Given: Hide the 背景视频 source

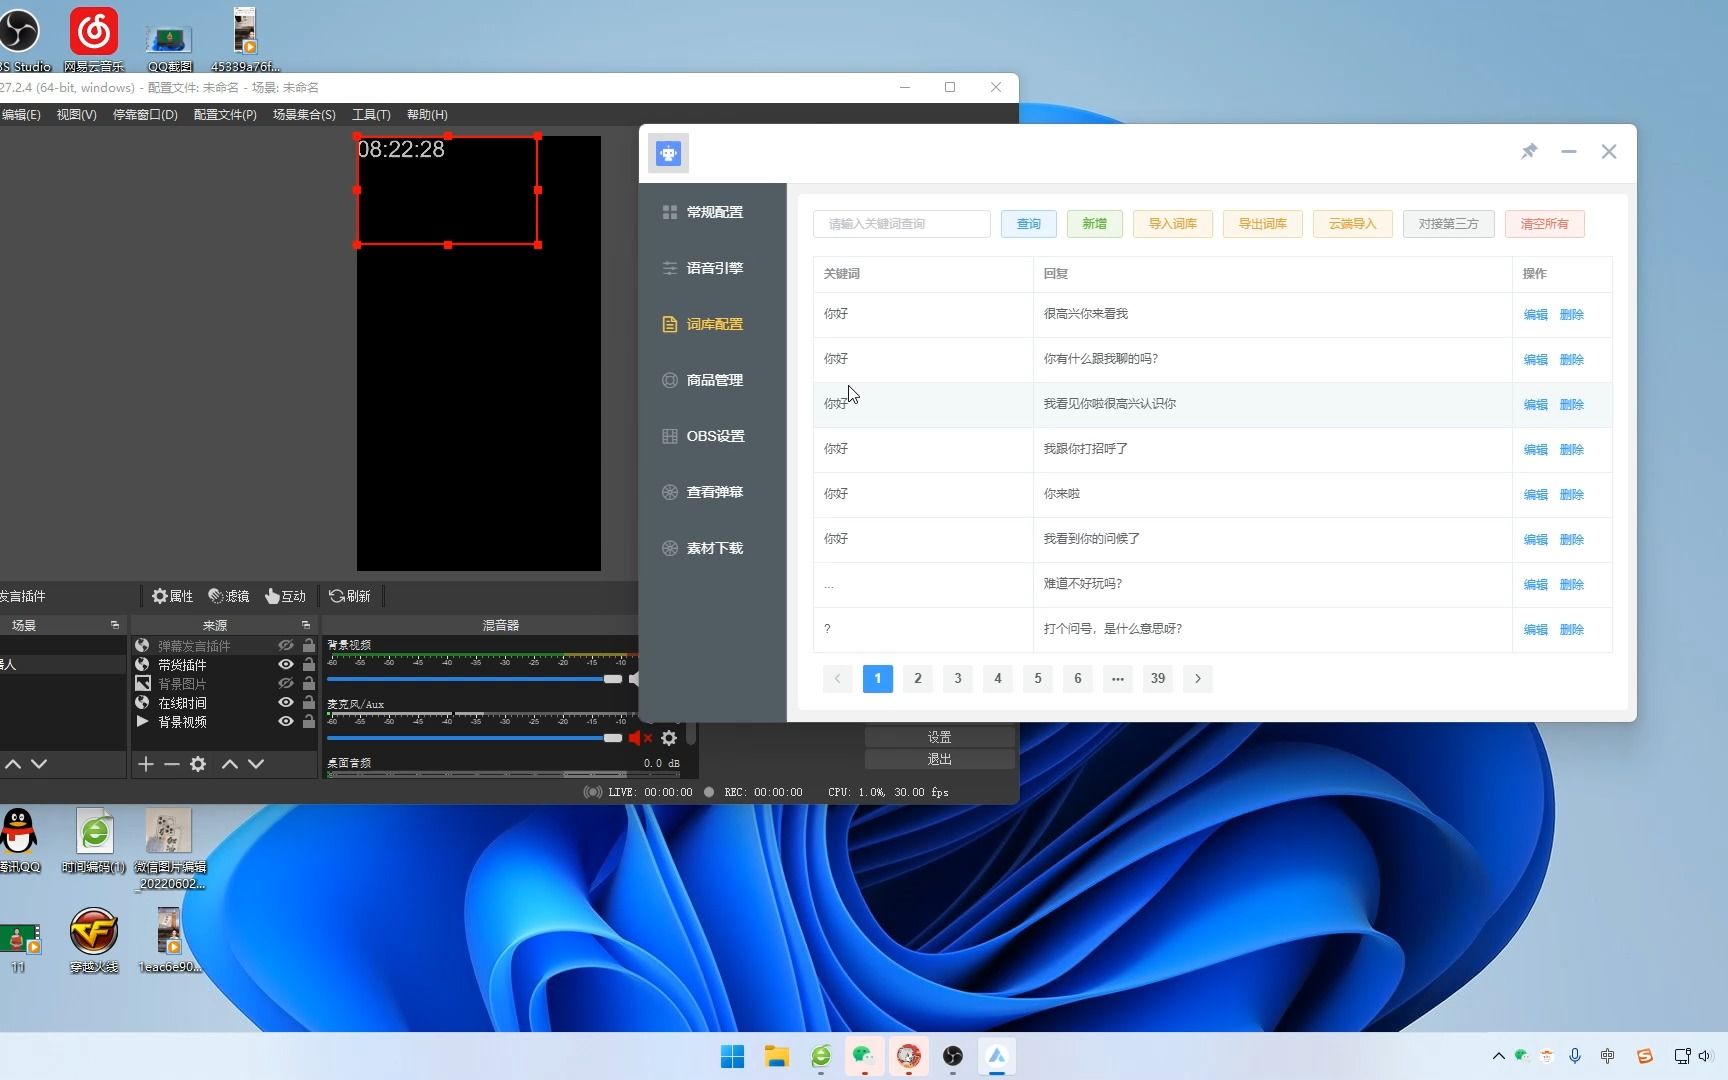Looking at the screenshot, I should [x=285, y=722].
